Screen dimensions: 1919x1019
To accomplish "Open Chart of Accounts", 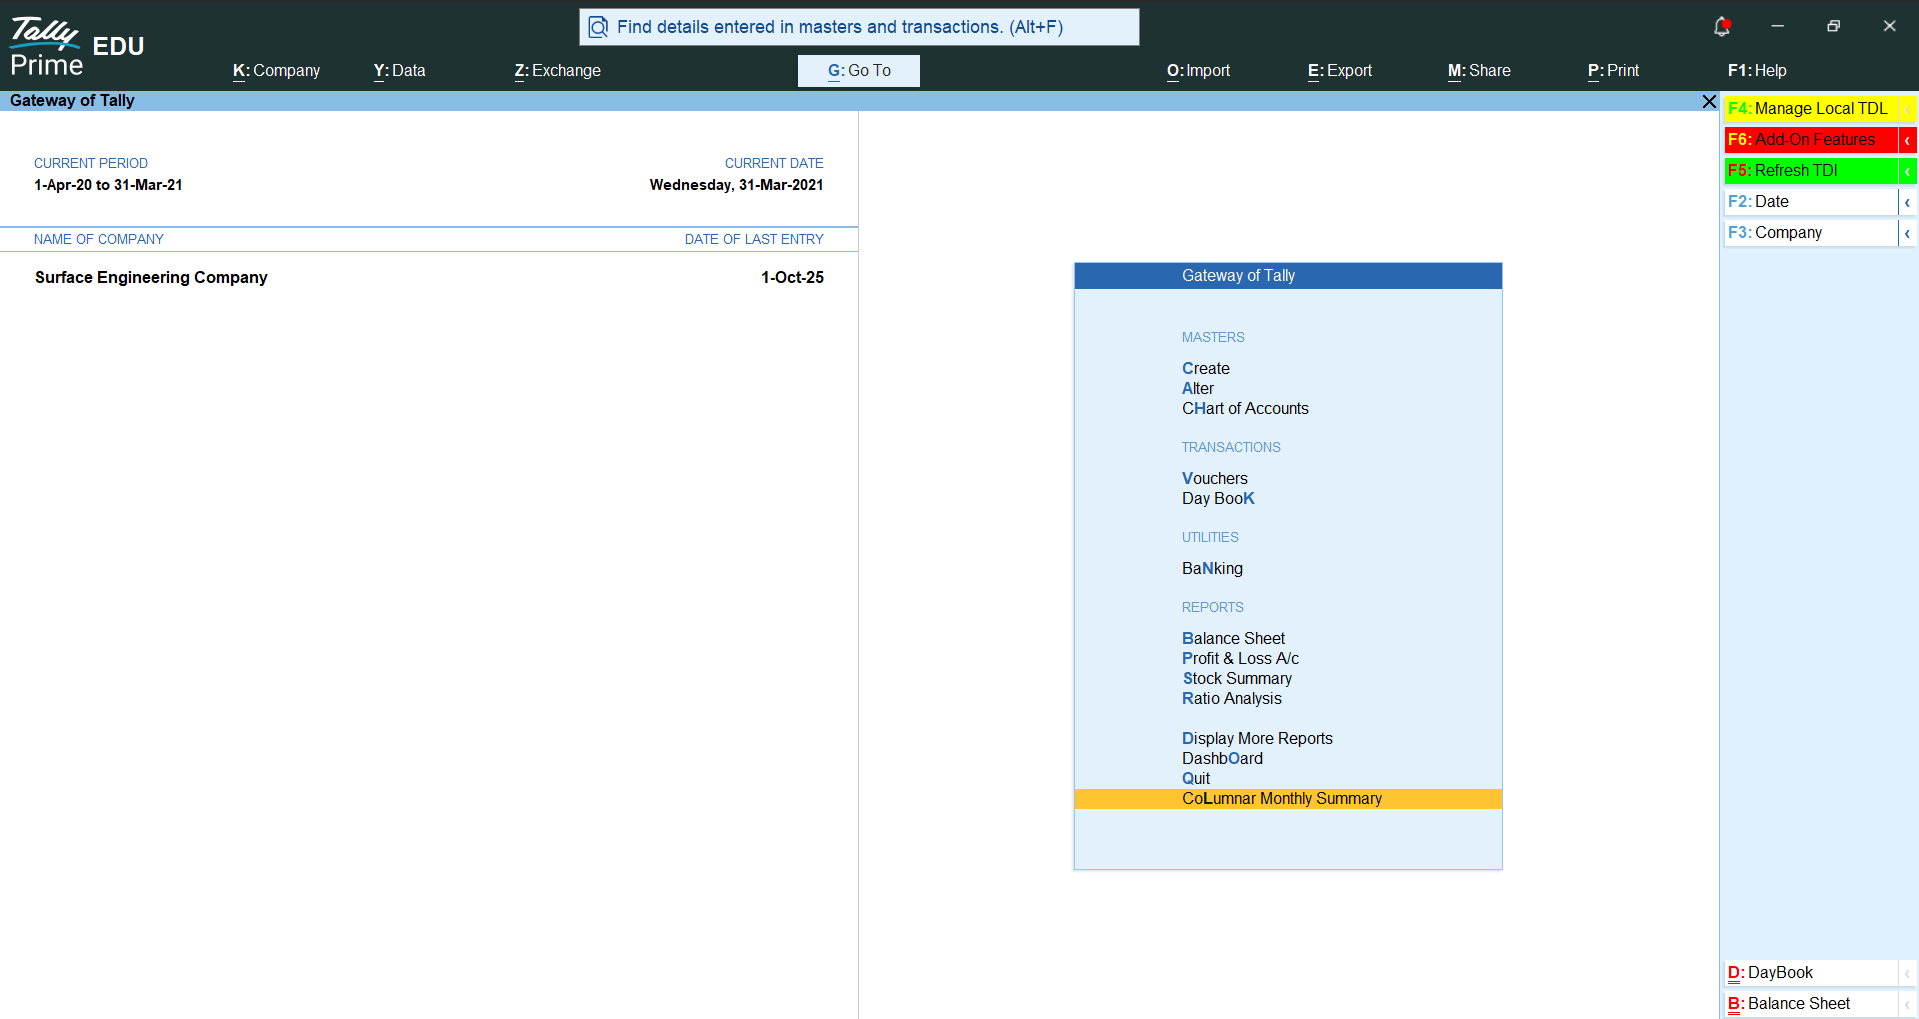I will click(x=1245, y=409).
